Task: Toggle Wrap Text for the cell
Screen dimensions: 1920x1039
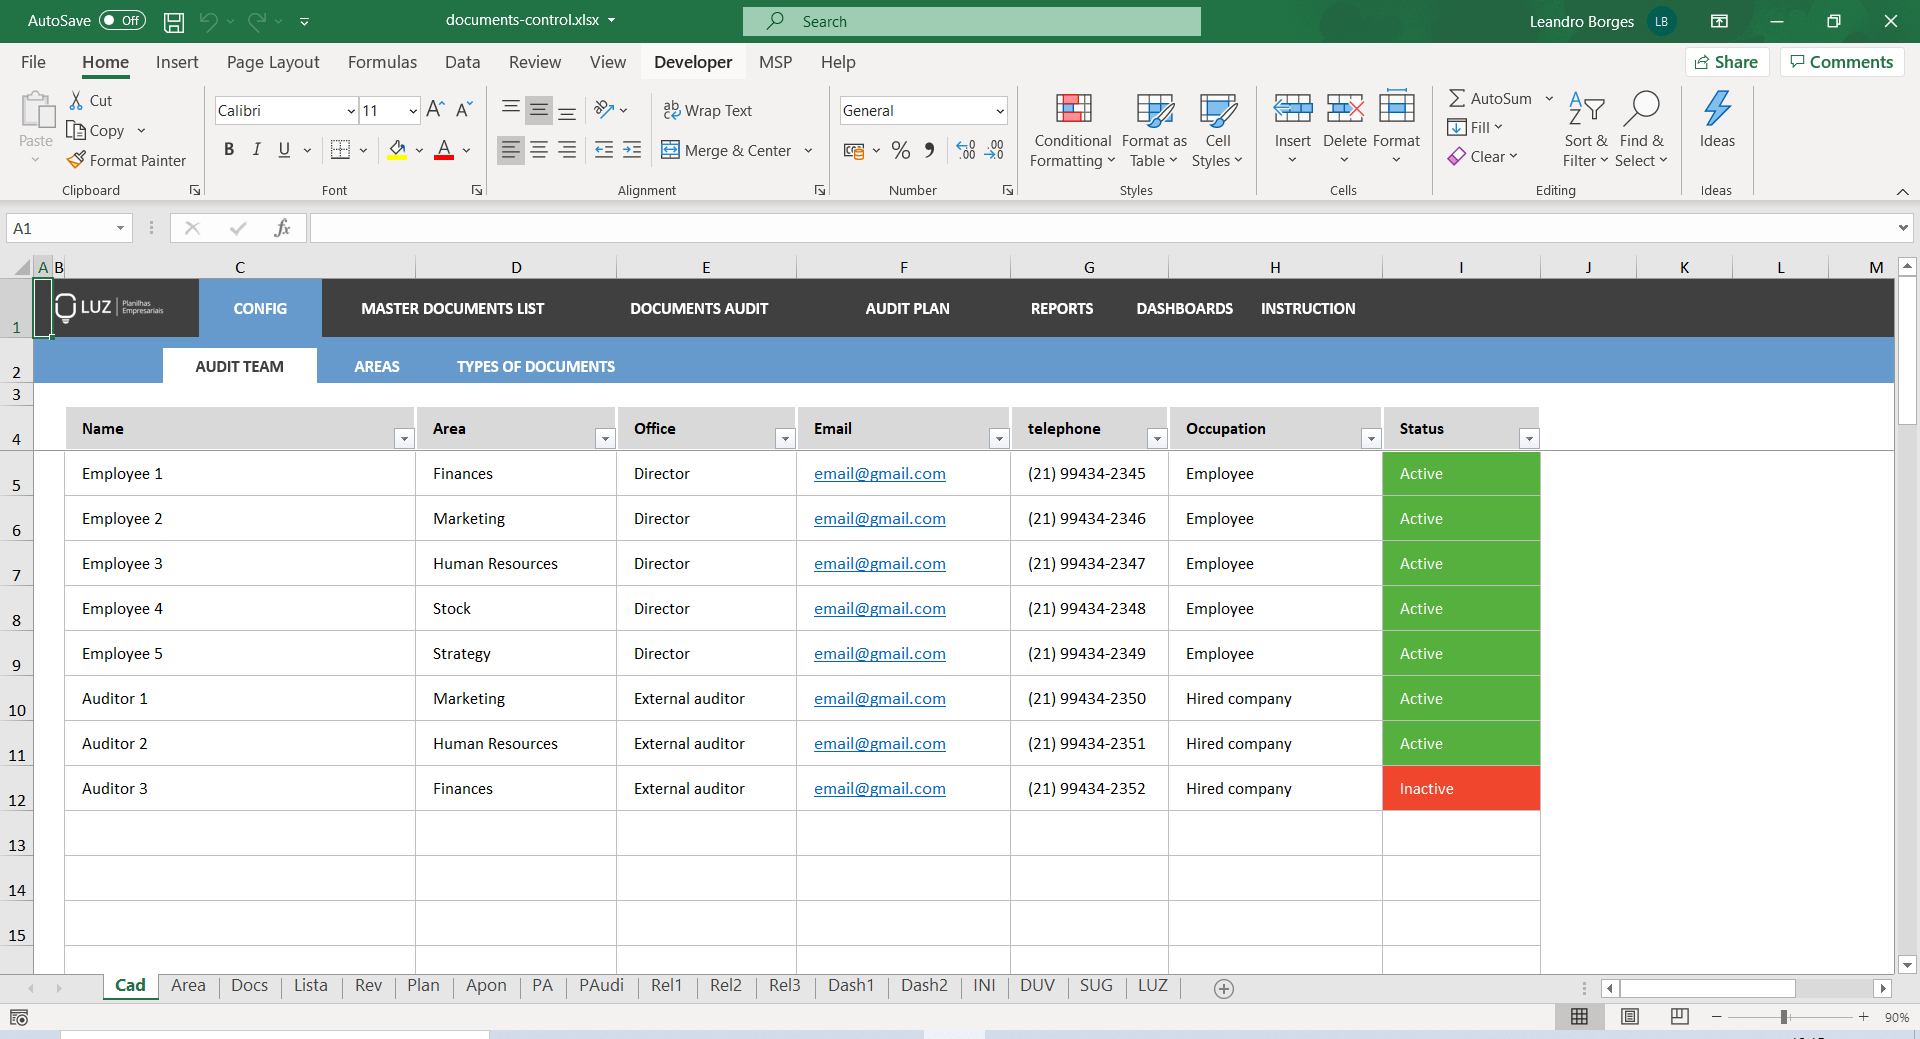Action: pos(707,110)
